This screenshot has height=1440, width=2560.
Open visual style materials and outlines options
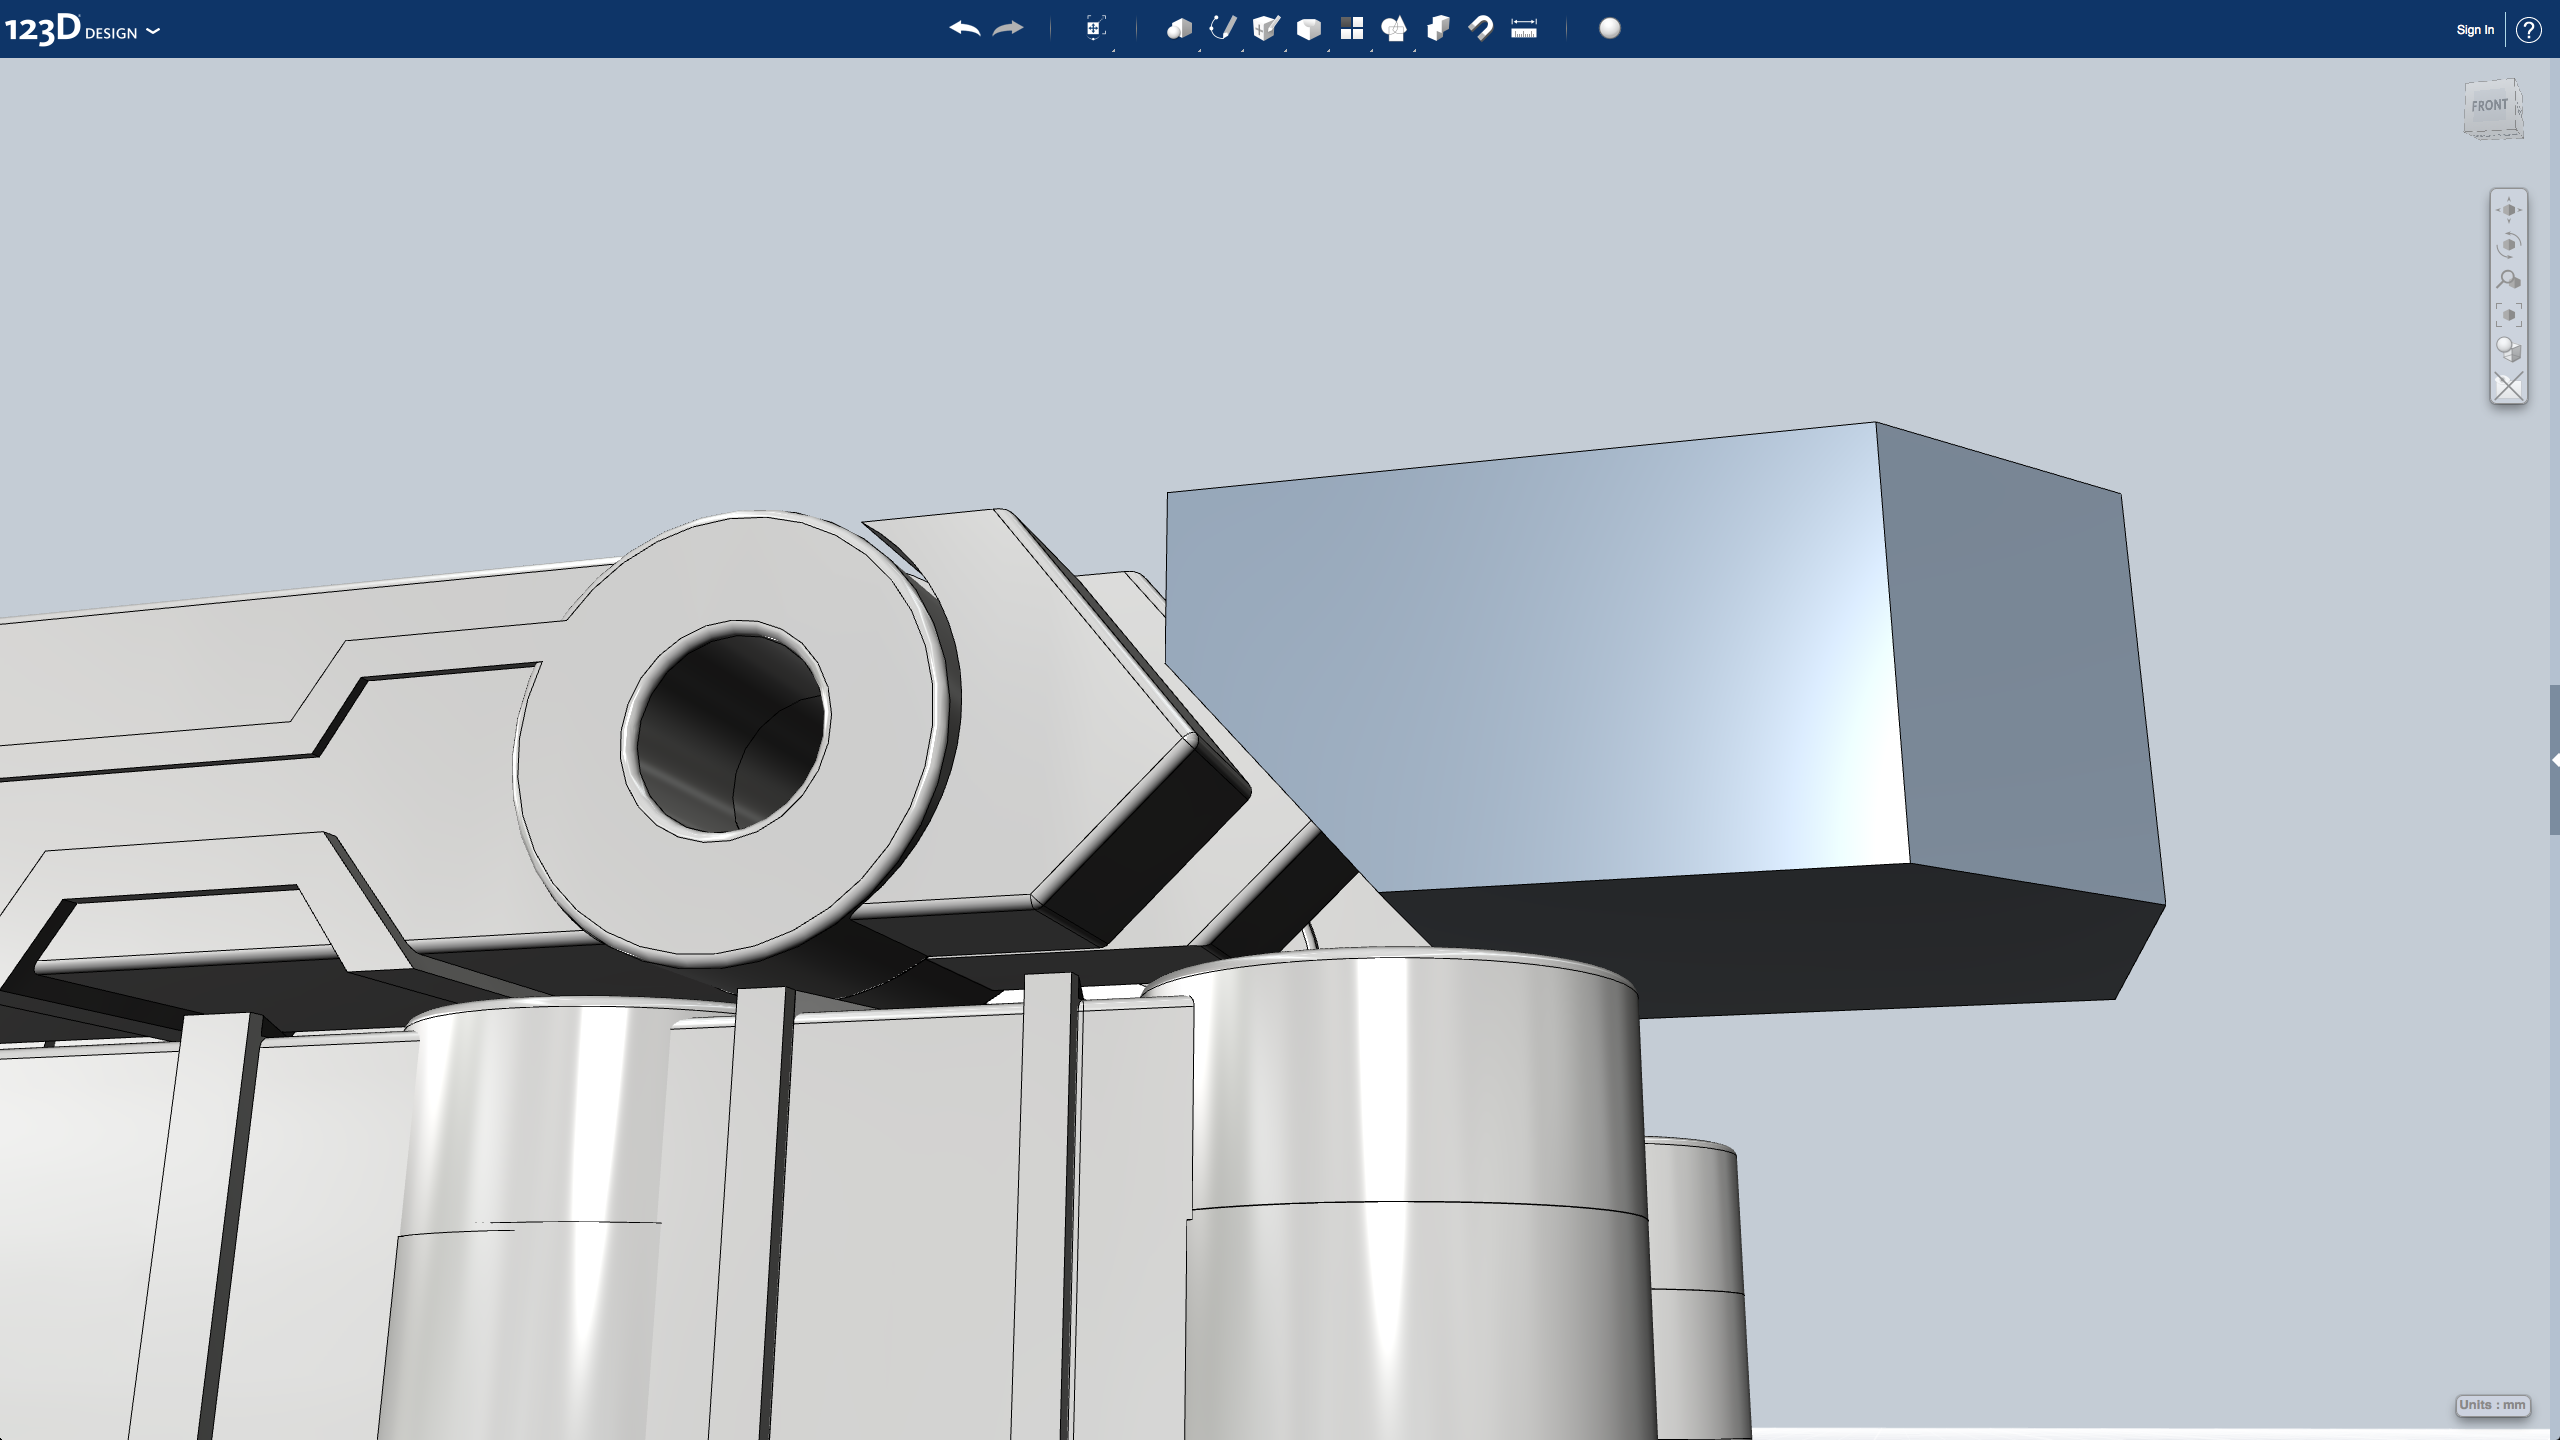[2508, 350]
